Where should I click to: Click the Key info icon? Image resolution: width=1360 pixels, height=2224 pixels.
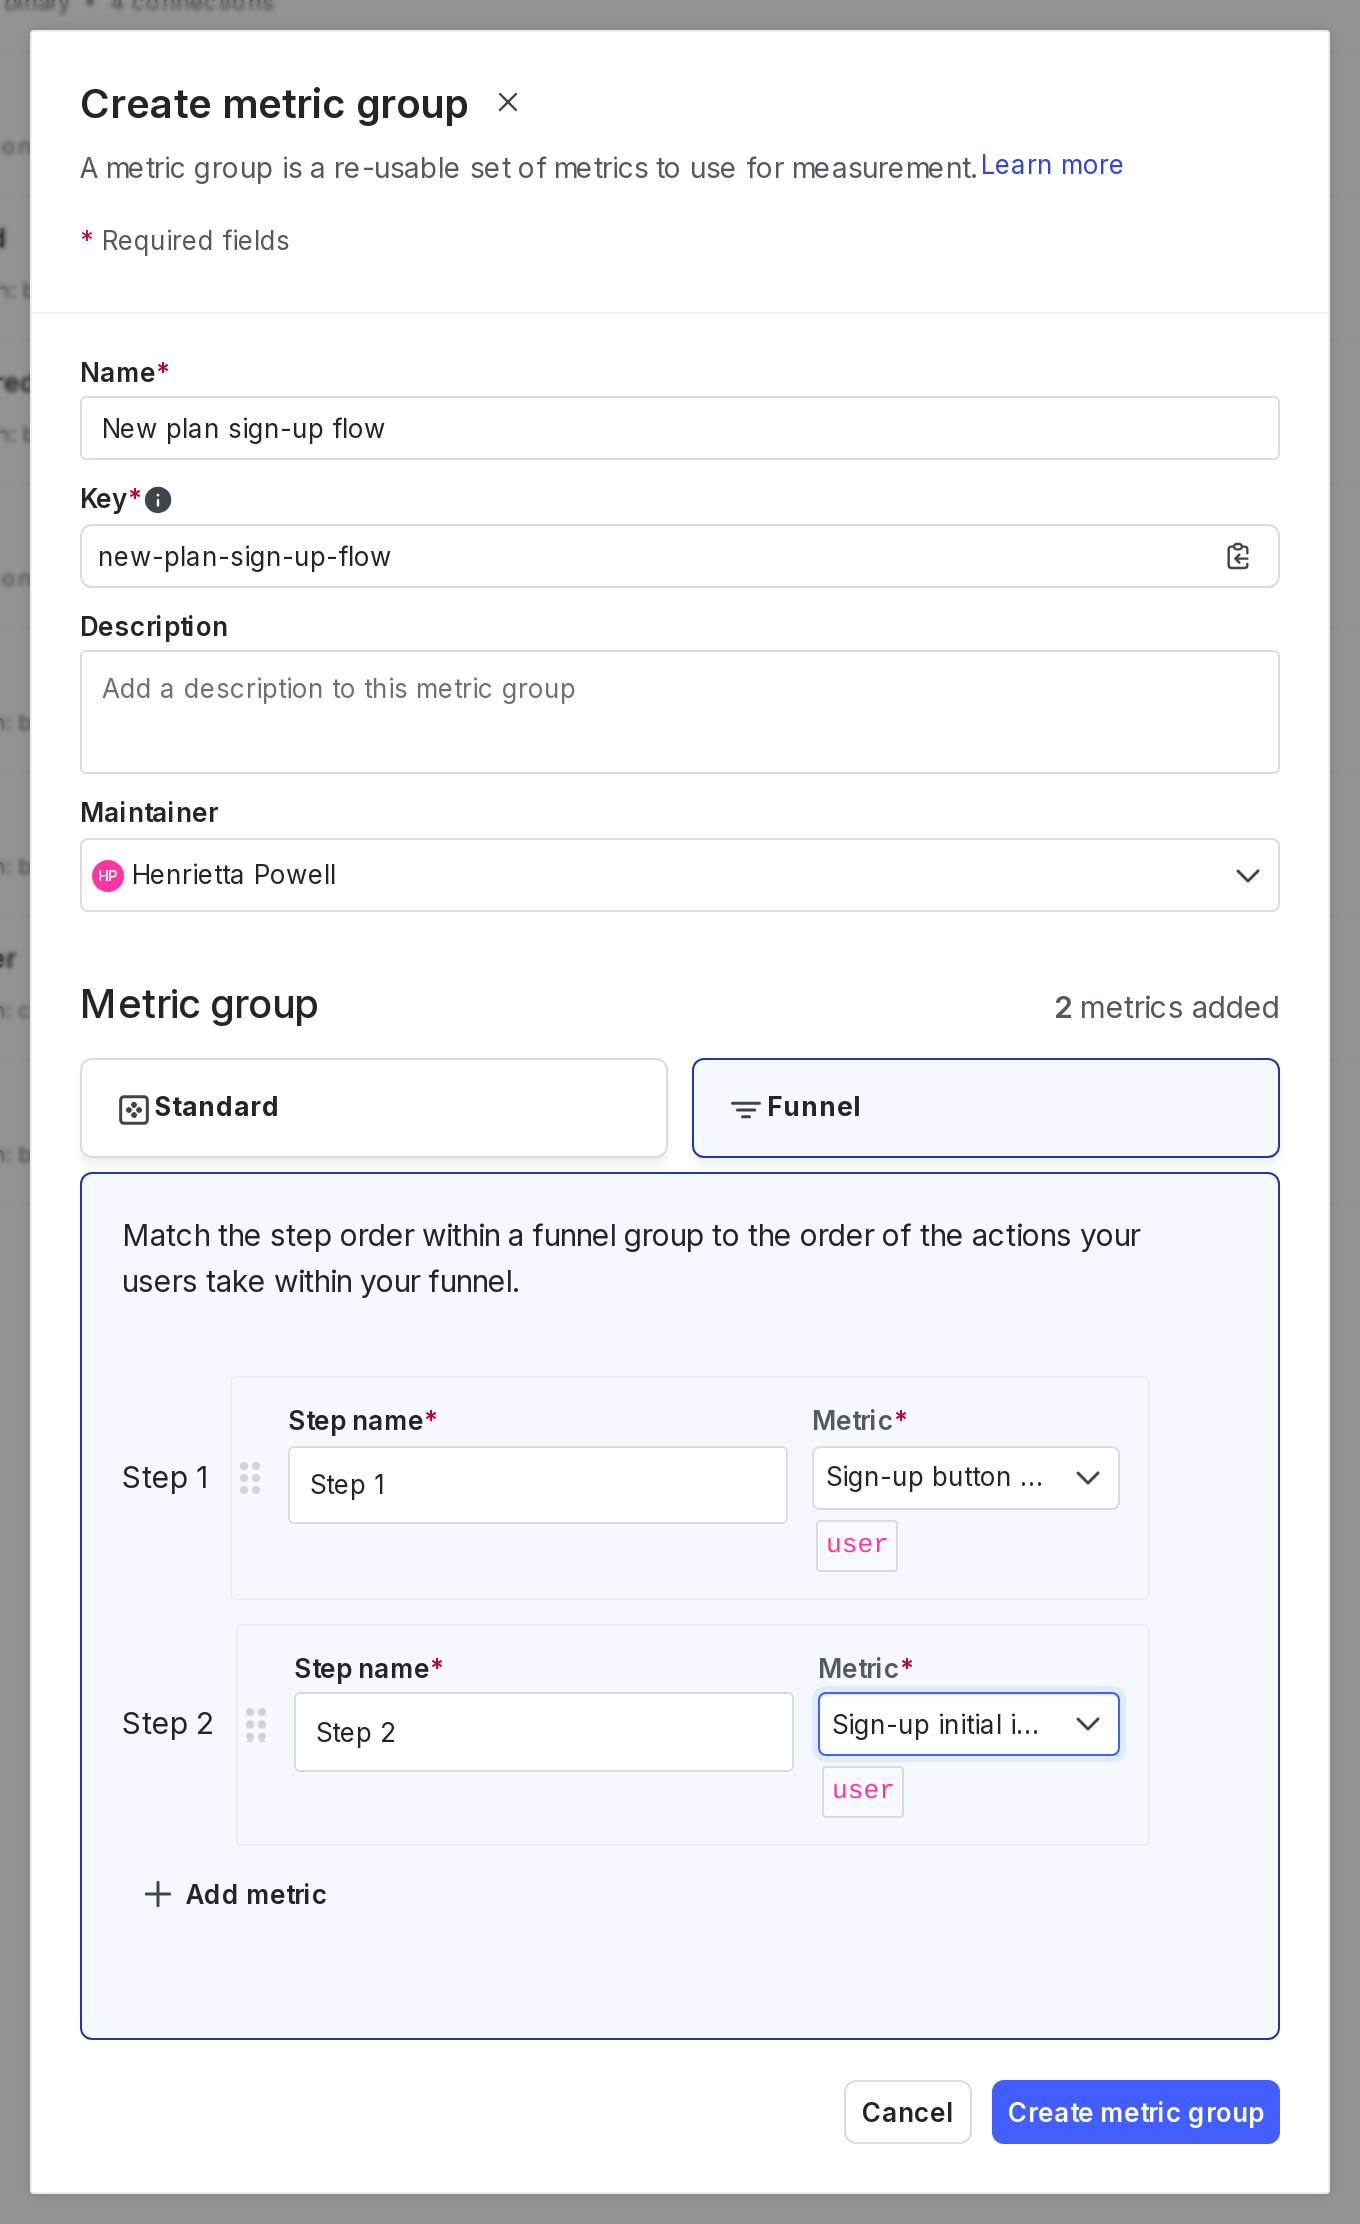click(x=158, y=499)
